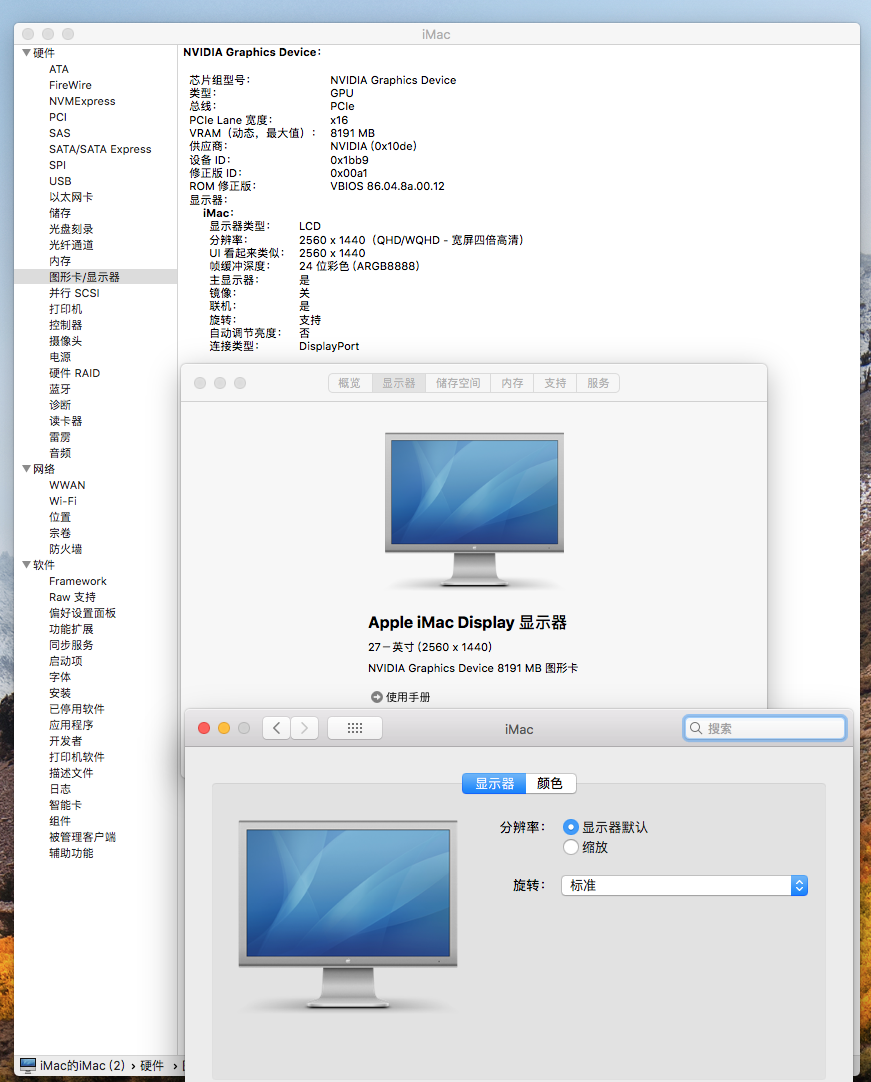Click the iMac computer icon in path bar
The image size is (871, 1082).
click(x=28, y=1065)
